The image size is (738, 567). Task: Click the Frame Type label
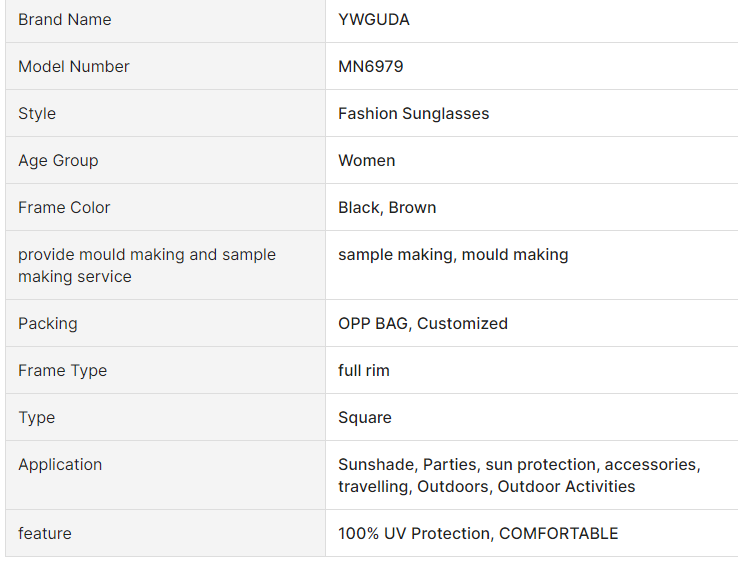click(62, 371)
